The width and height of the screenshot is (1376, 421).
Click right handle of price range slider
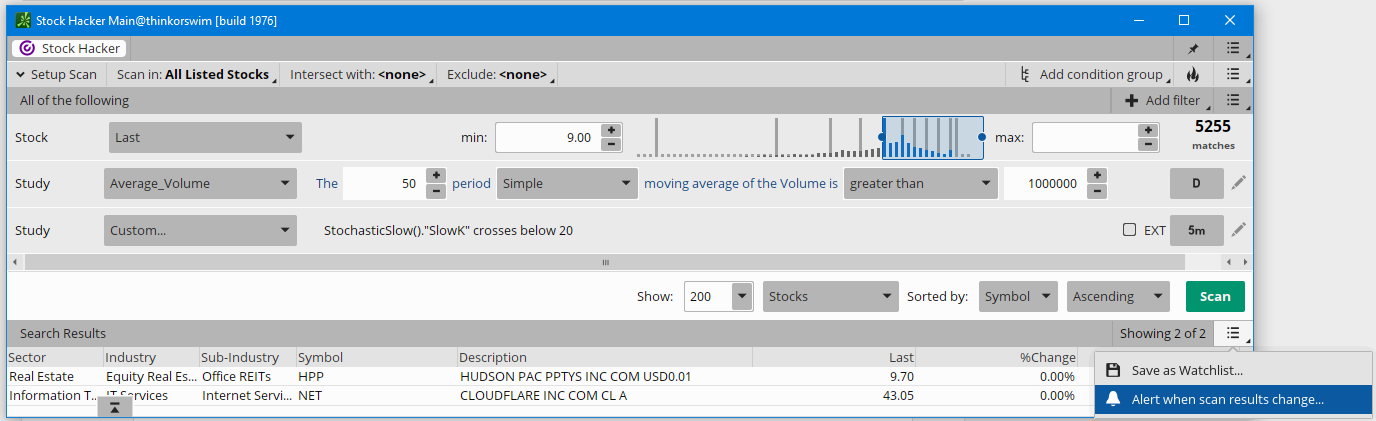(x=982, y=137)
